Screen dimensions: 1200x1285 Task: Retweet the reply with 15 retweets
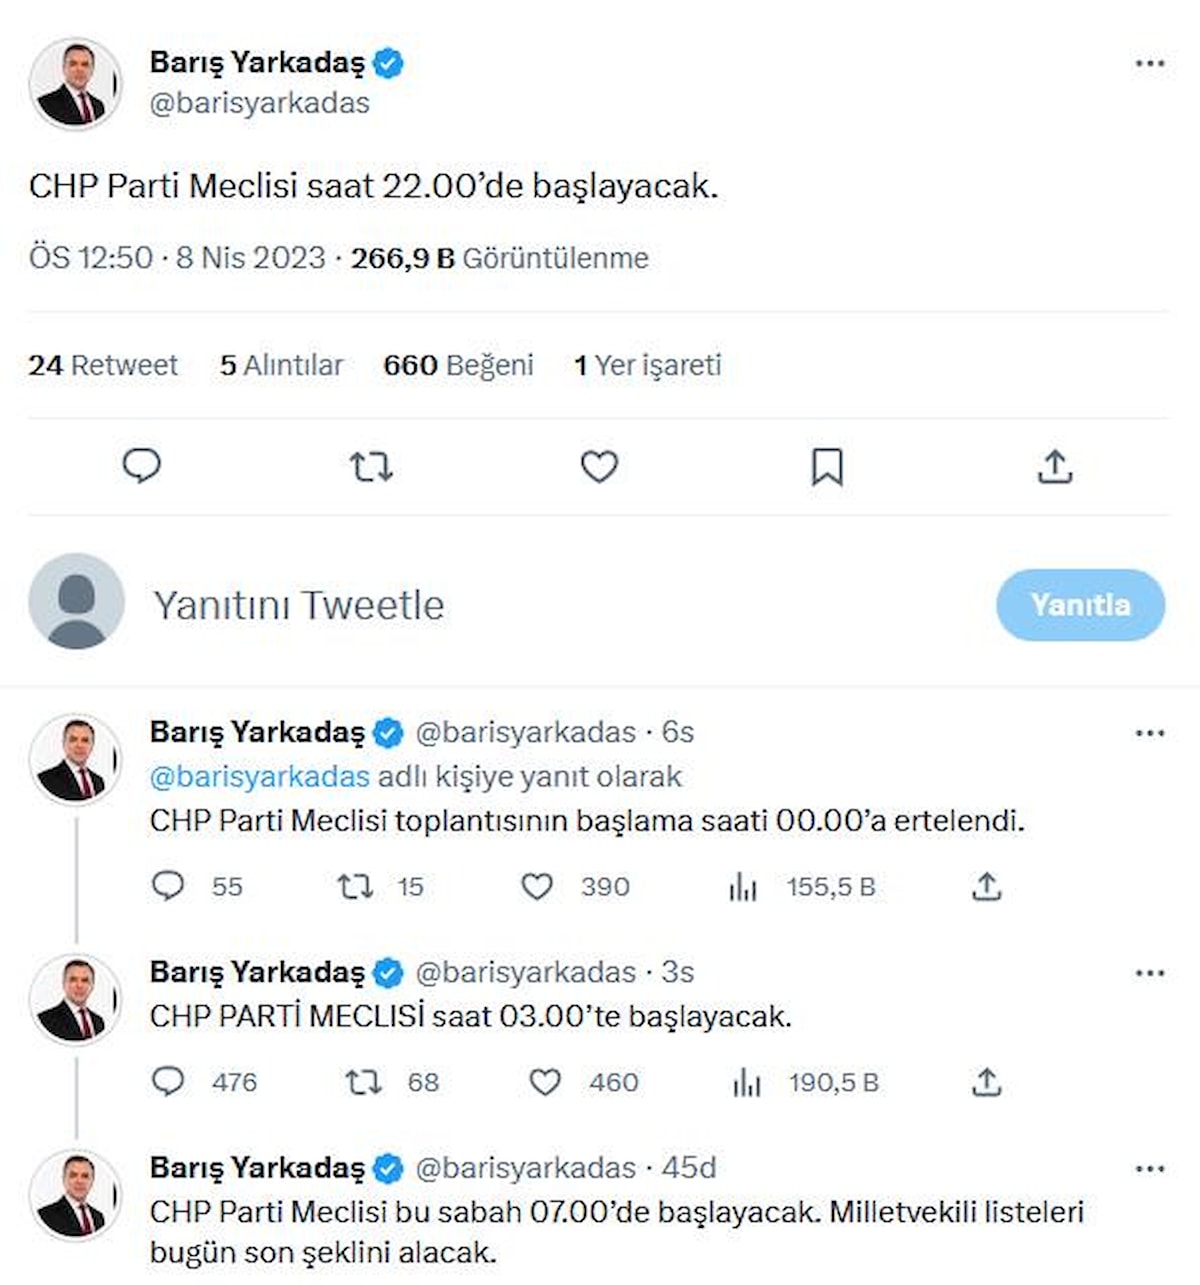pos(355,886)
